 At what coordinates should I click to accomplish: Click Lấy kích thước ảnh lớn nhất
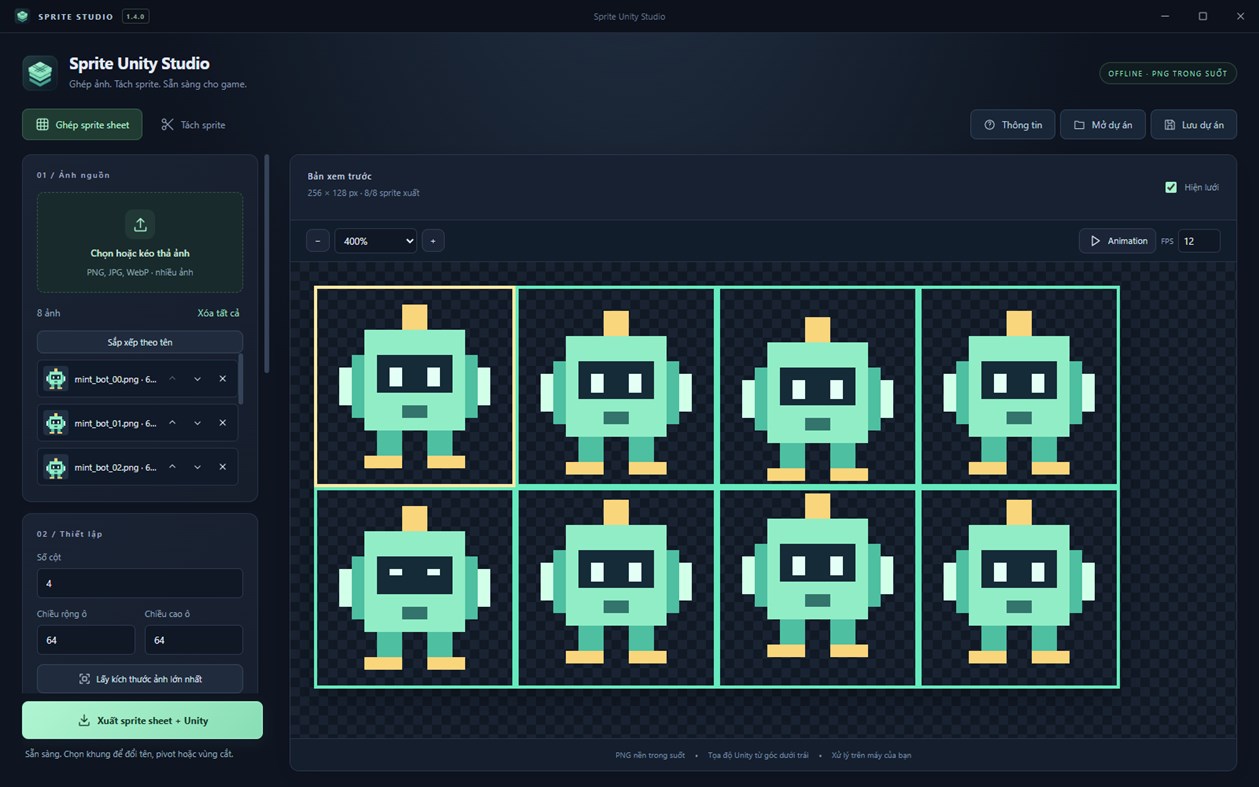point(140,679)
